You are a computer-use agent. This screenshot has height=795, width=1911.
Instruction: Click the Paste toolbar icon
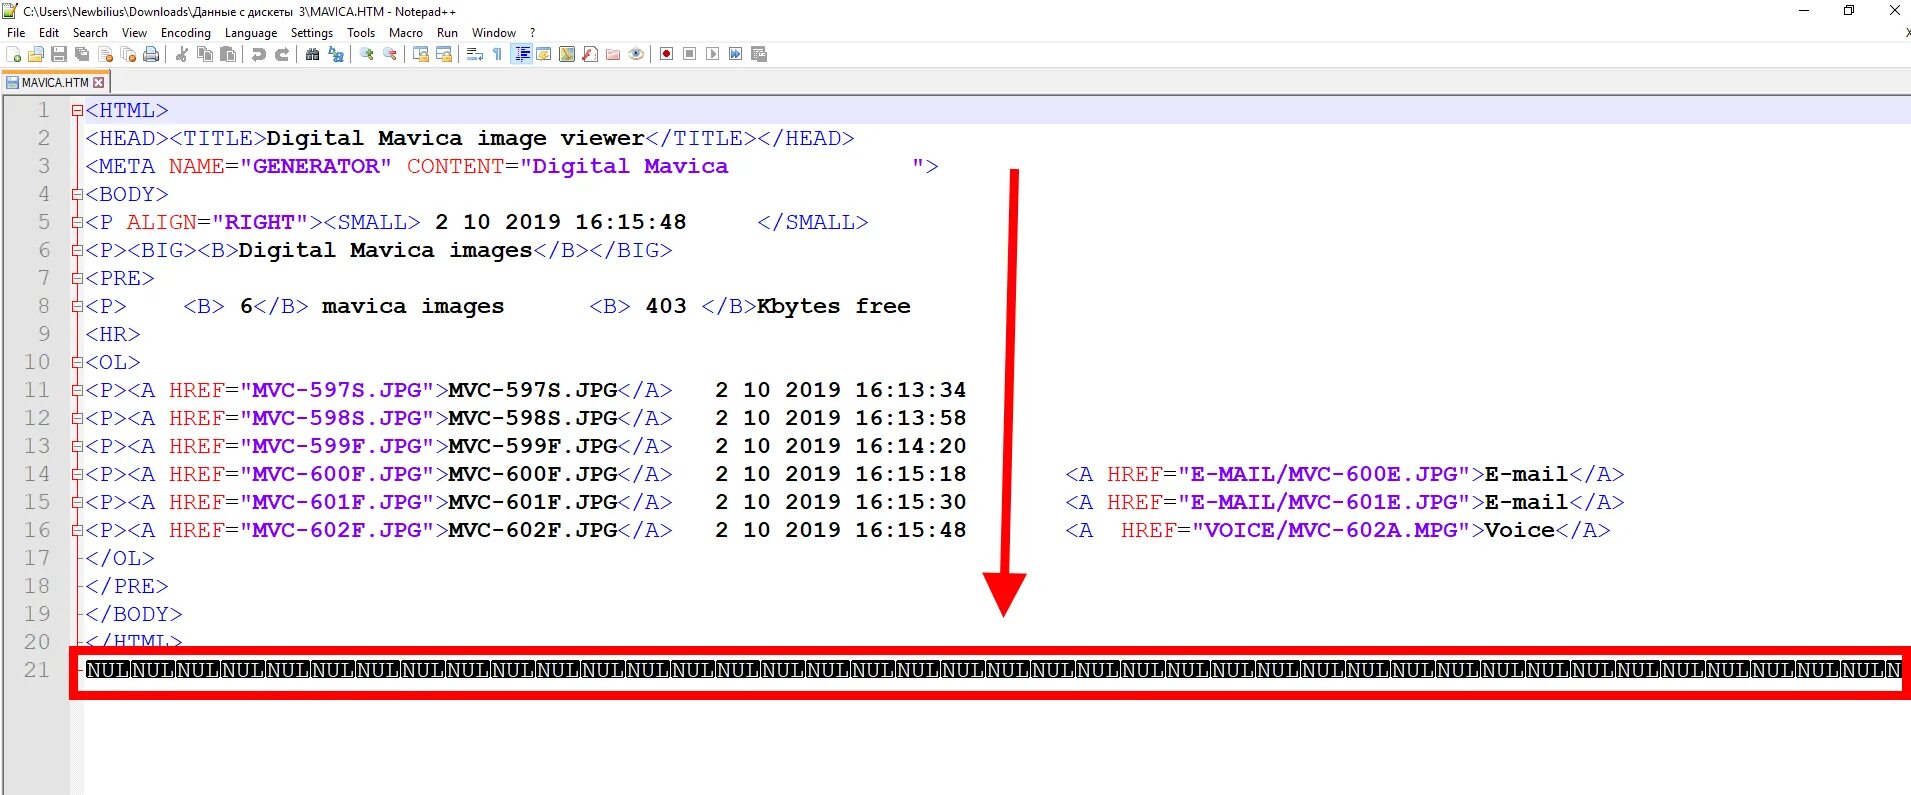click(x=228, y=54)
